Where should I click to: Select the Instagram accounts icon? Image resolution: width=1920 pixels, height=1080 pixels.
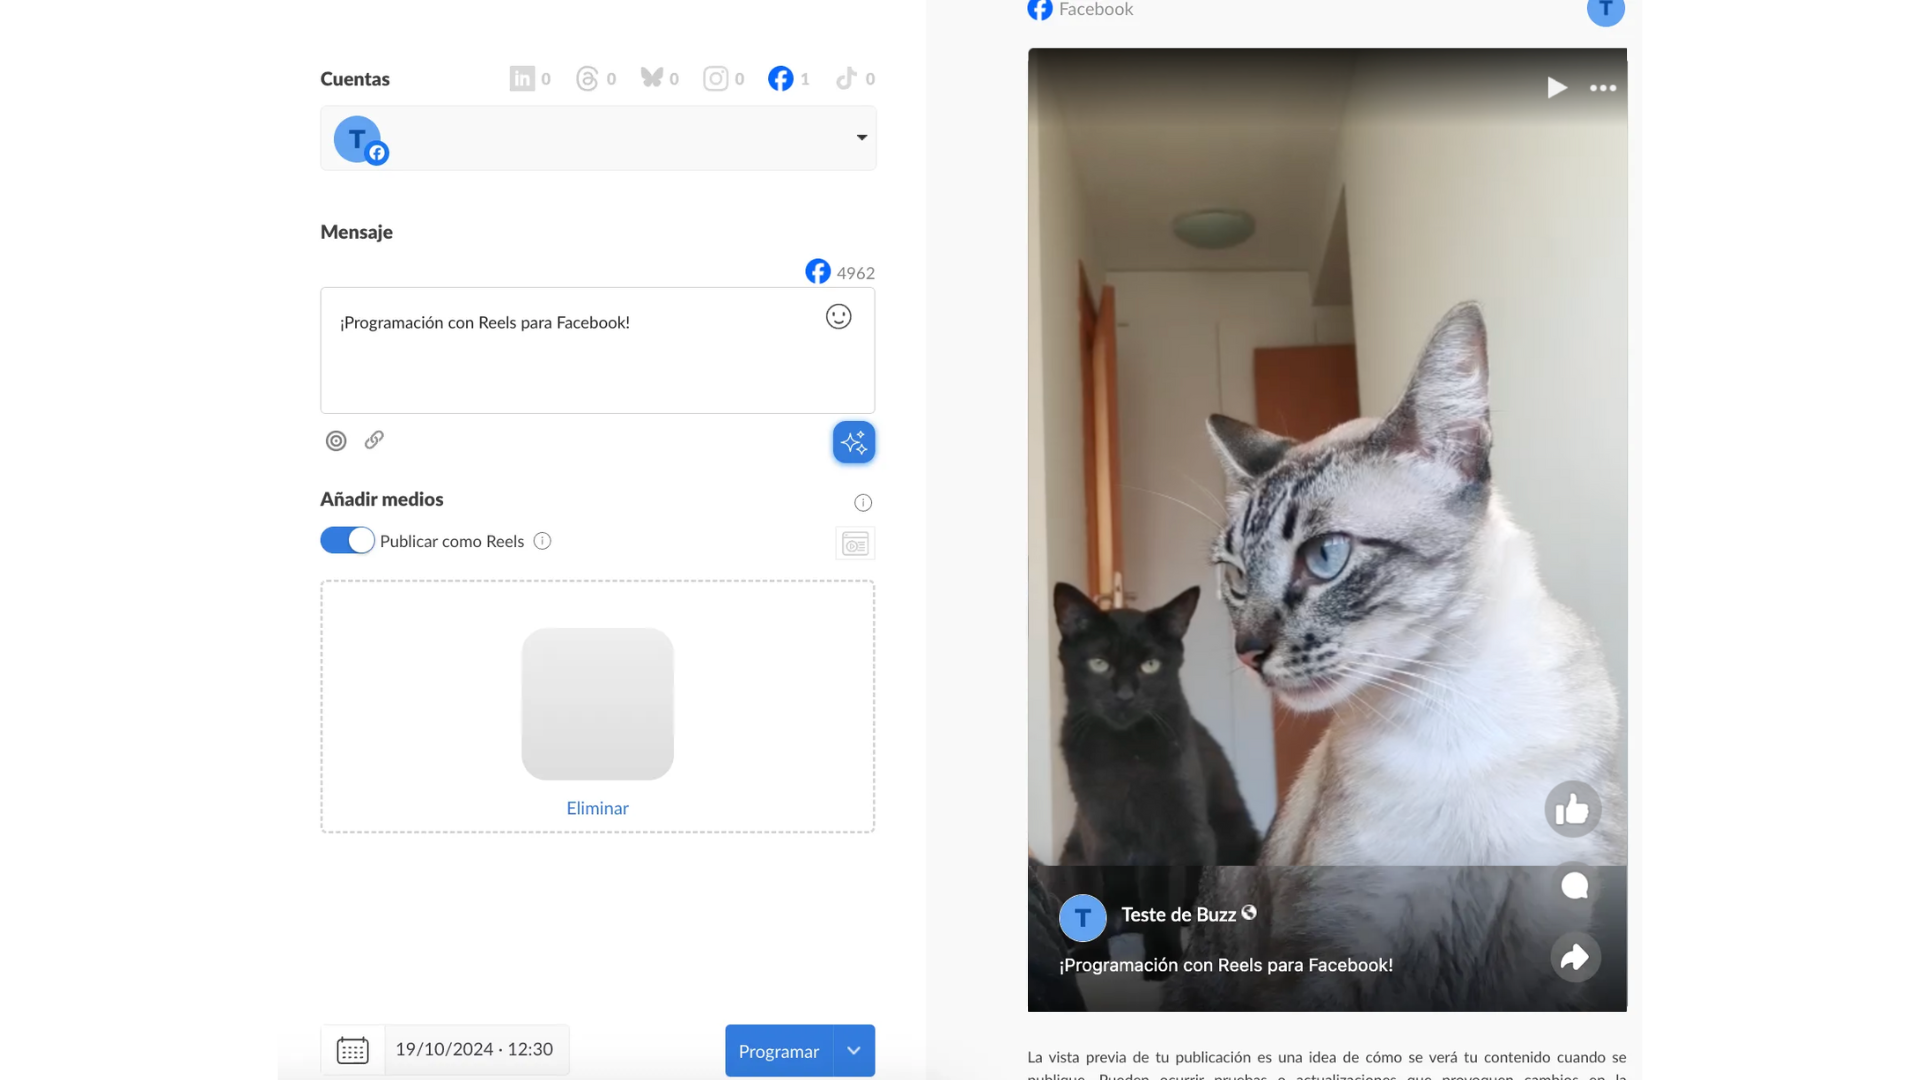click(x=716, y=78)
